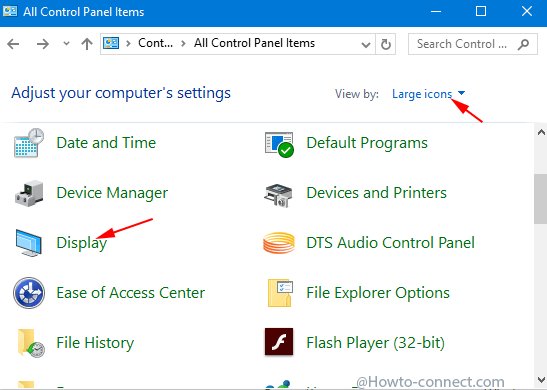Open the Display link

pos(82,243)
